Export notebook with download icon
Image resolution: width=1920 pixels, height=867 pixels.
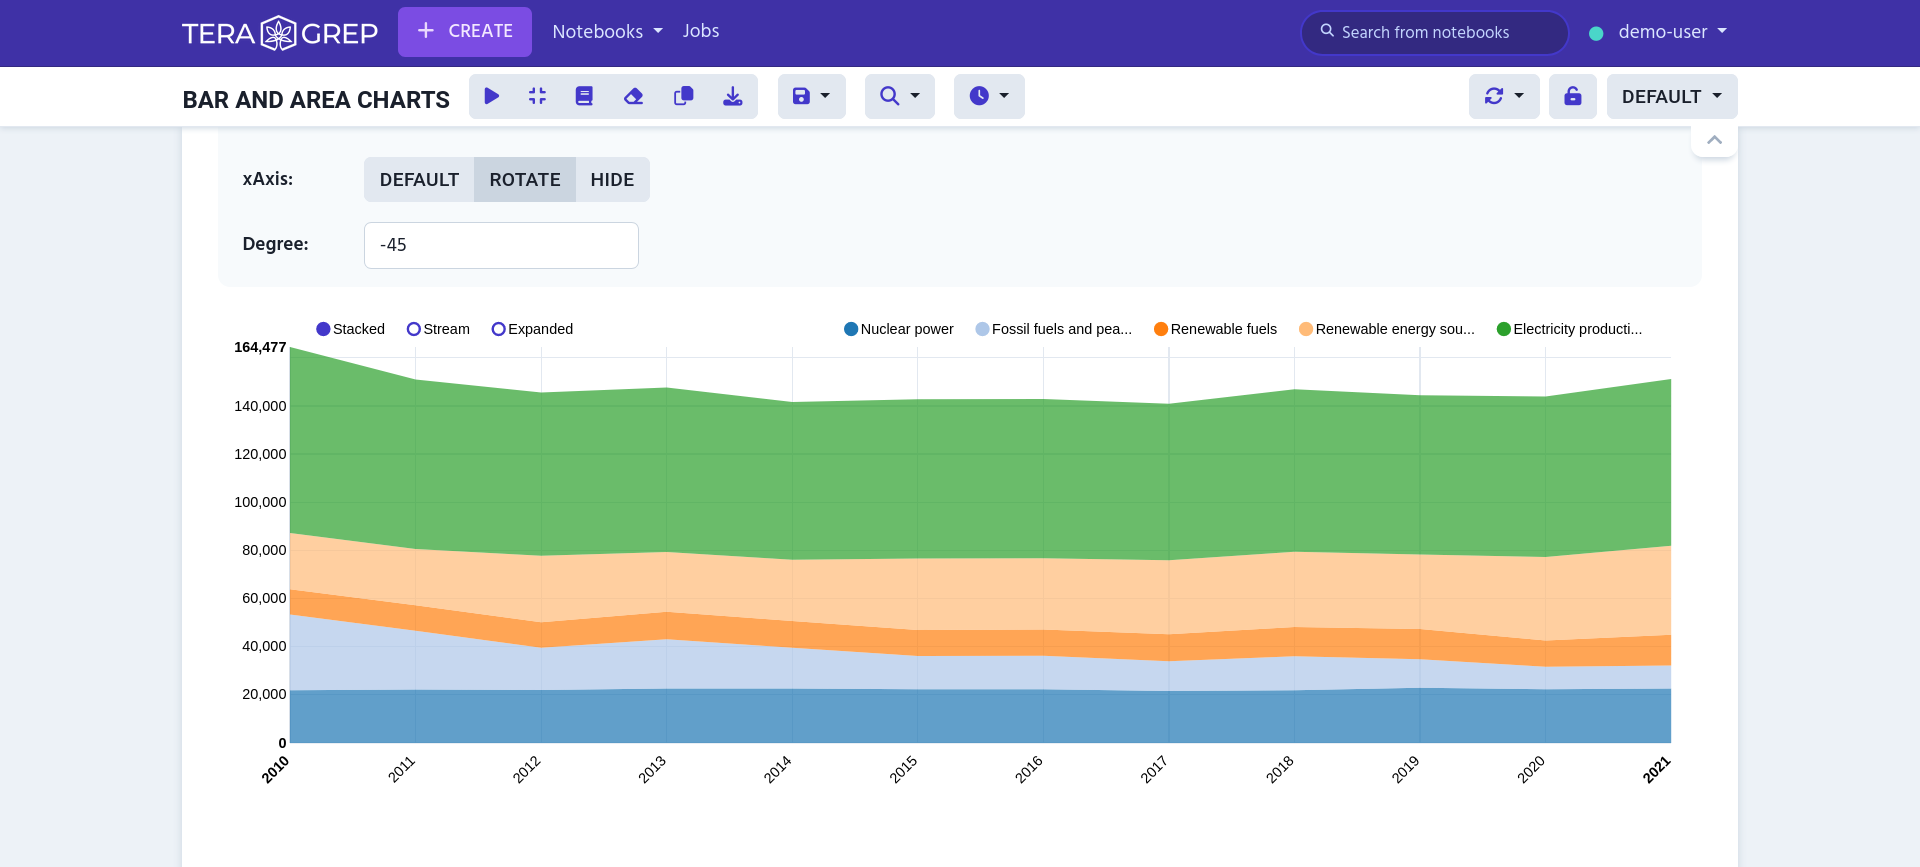coord(733,96)
